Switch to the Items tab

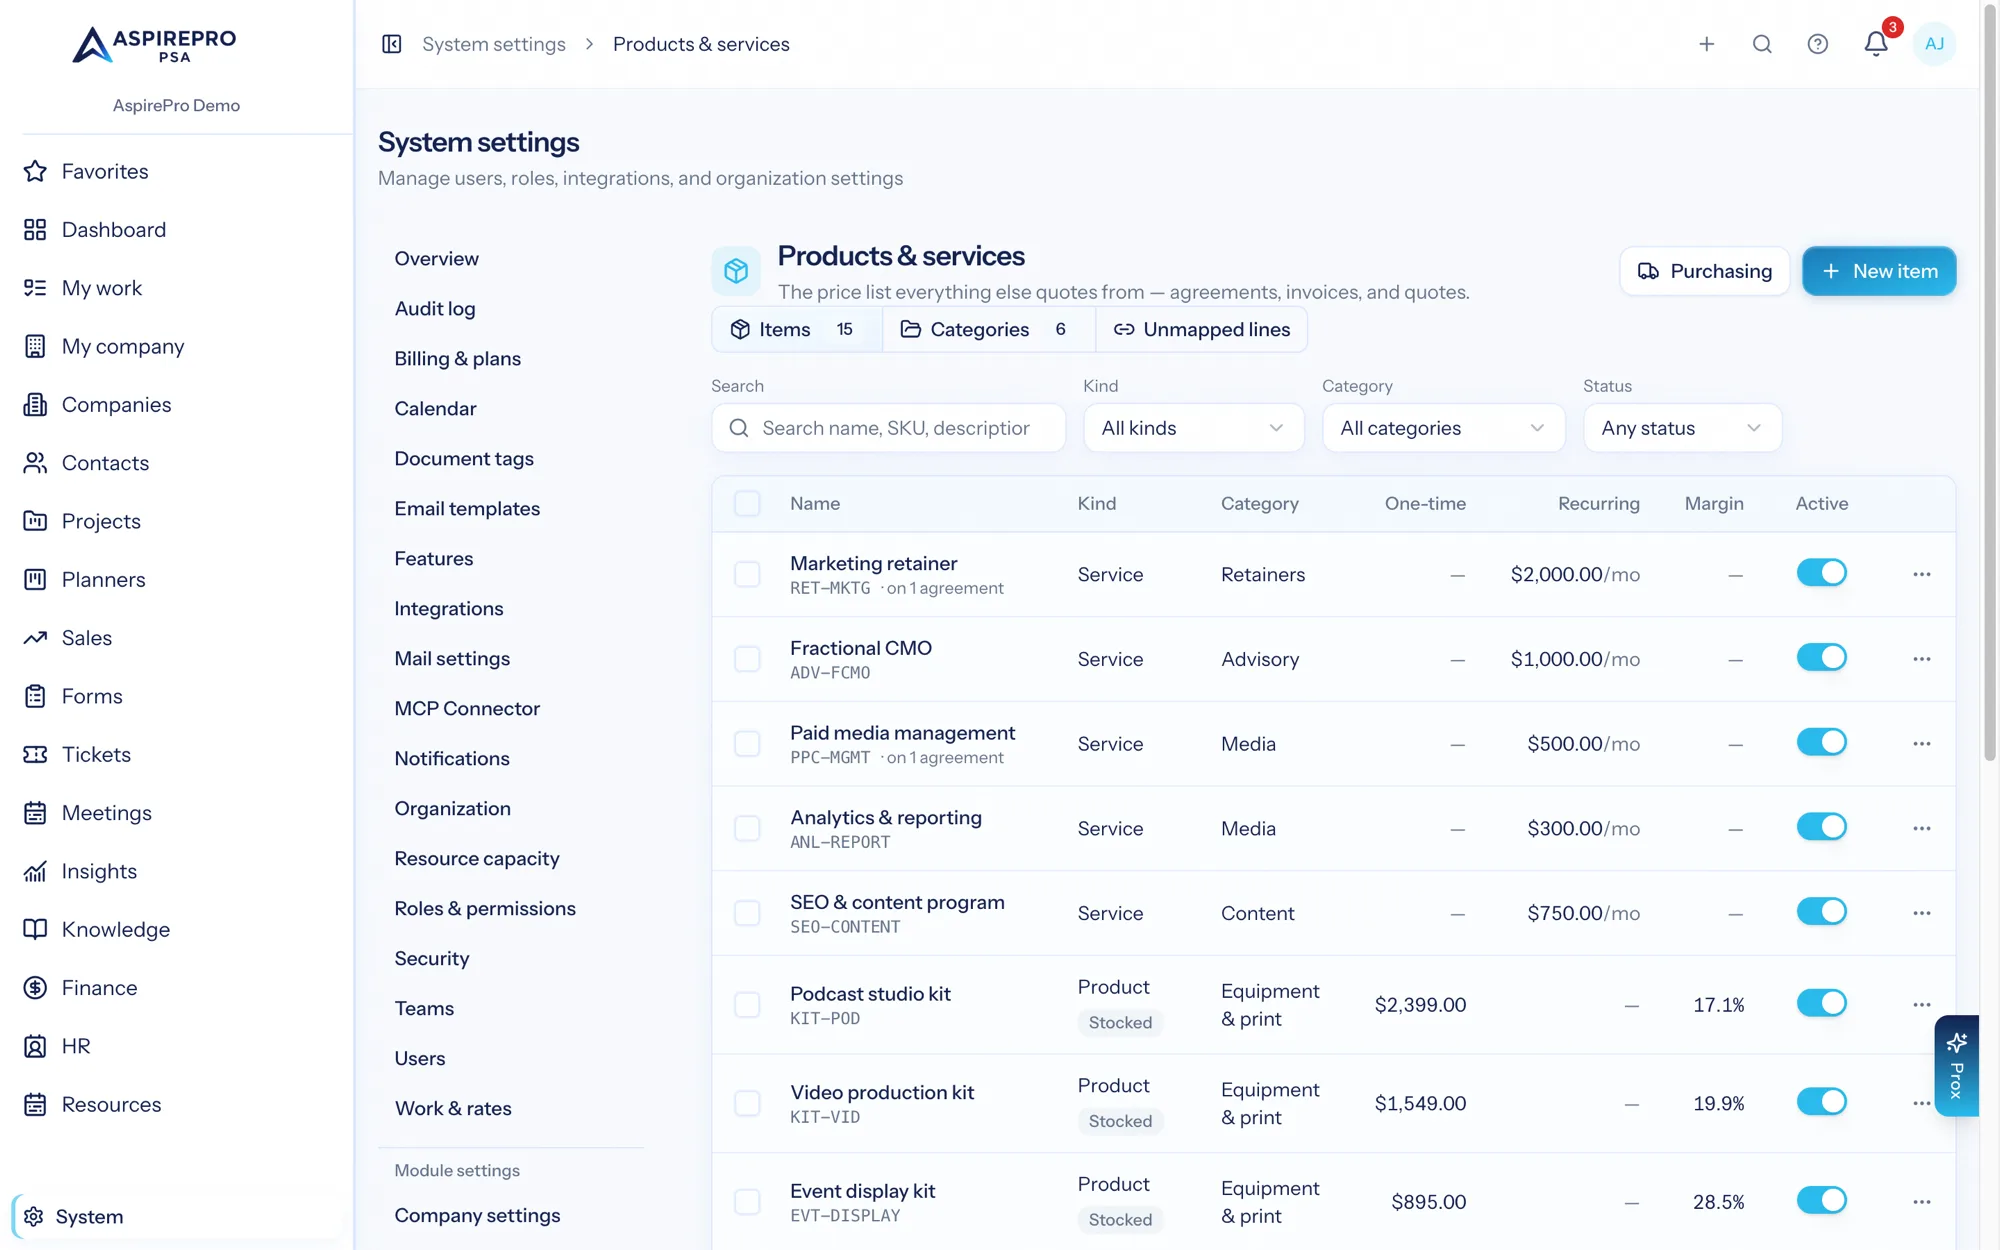pyautogui.click(x=797, y=330)
